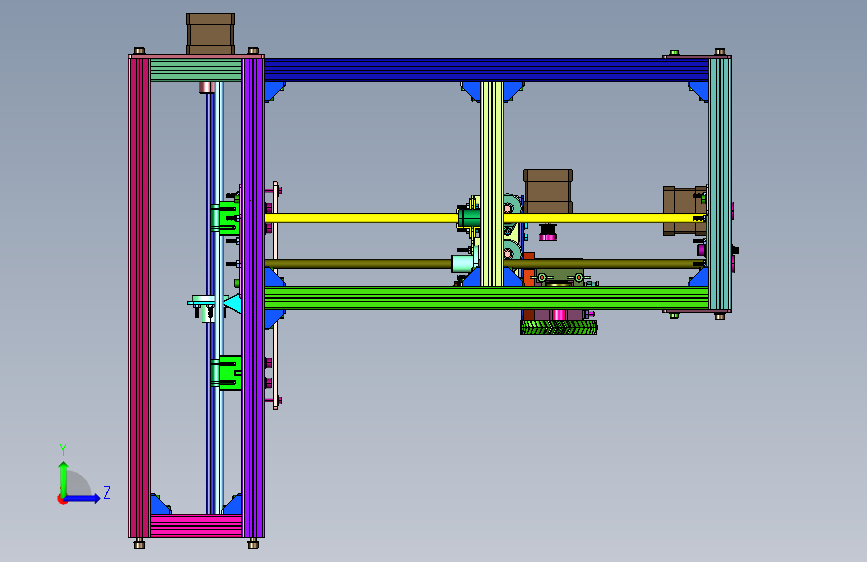Select the brown motor at right end

685,211
